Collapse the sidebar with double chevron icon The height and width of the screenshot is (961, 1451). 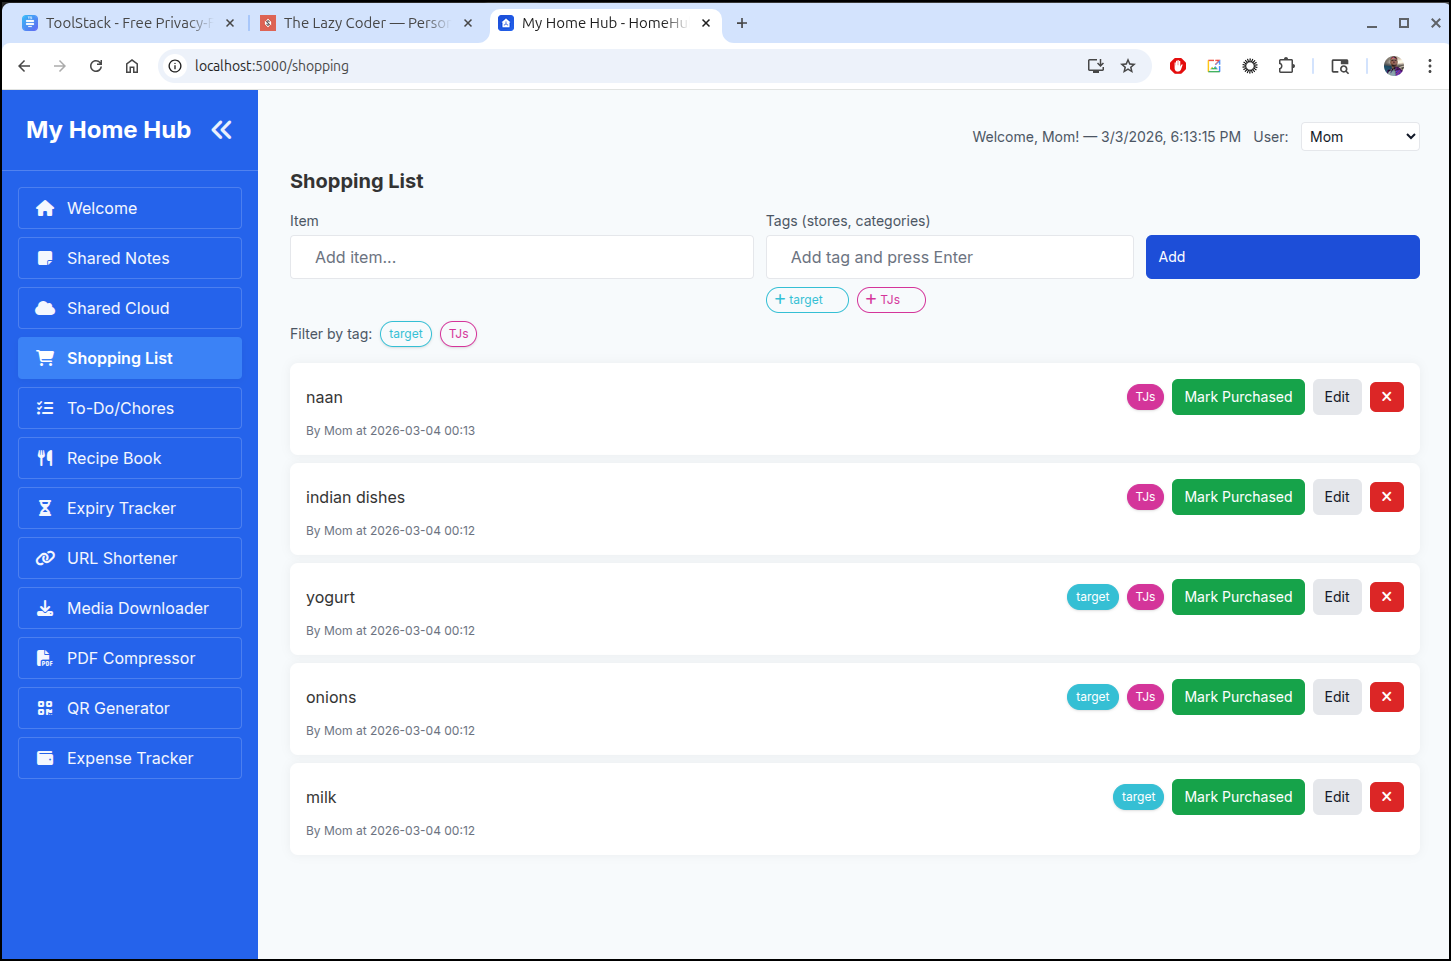[x=221, y=130]
